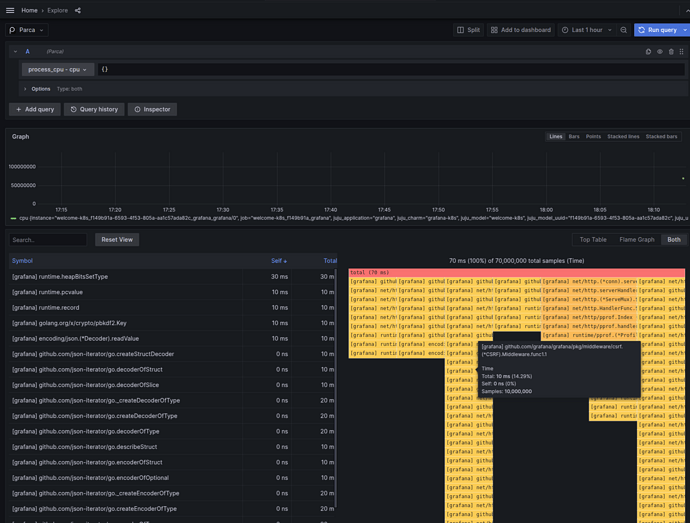
Task: Delete query A with trash icon
Action: point(671,52)
